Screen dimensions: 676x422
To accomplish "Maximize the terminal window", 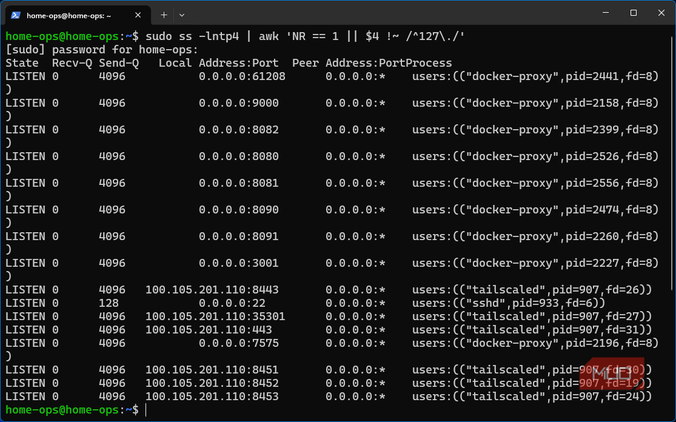I will 633,13.
